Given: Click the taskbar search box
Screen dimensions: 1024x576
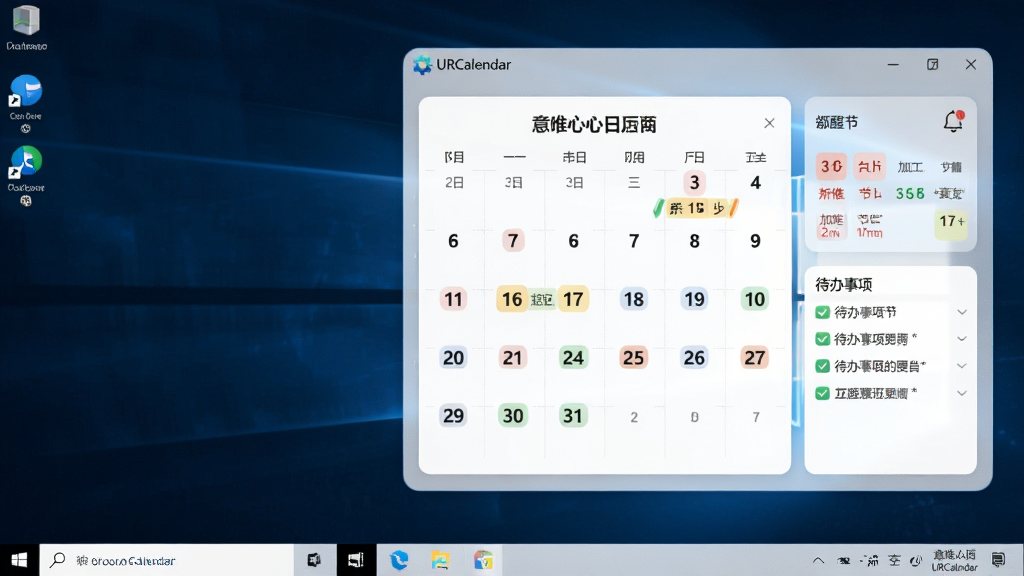Looking at the screenshot, I should point(167,560).
